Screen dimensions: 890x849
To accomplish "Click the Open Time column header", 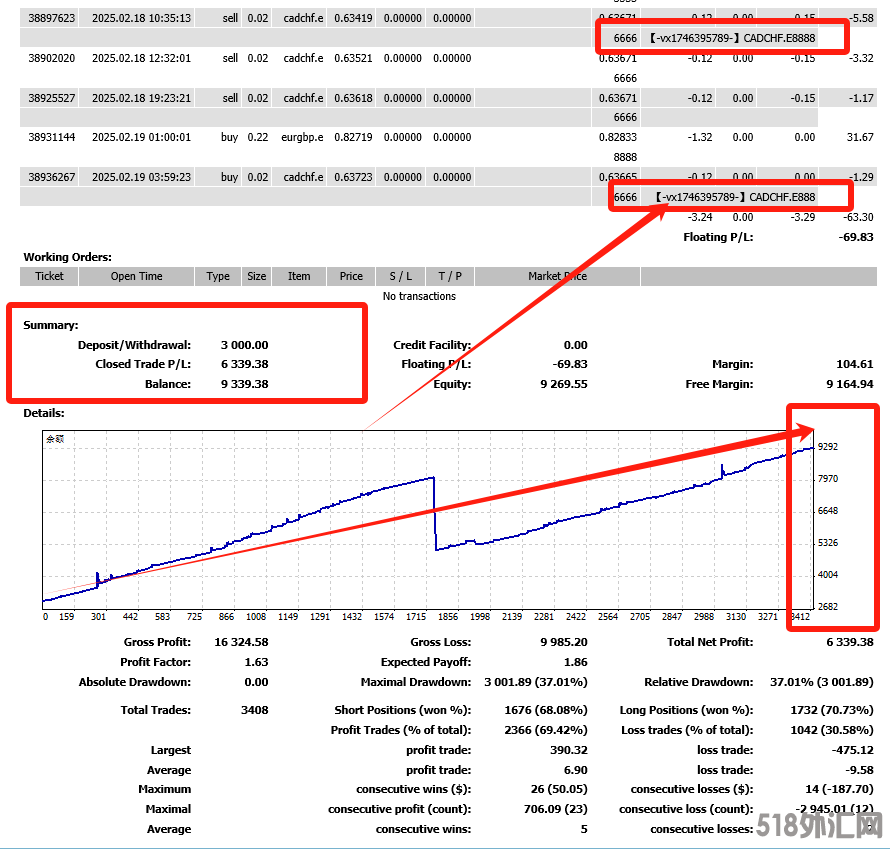I will 136,276.
